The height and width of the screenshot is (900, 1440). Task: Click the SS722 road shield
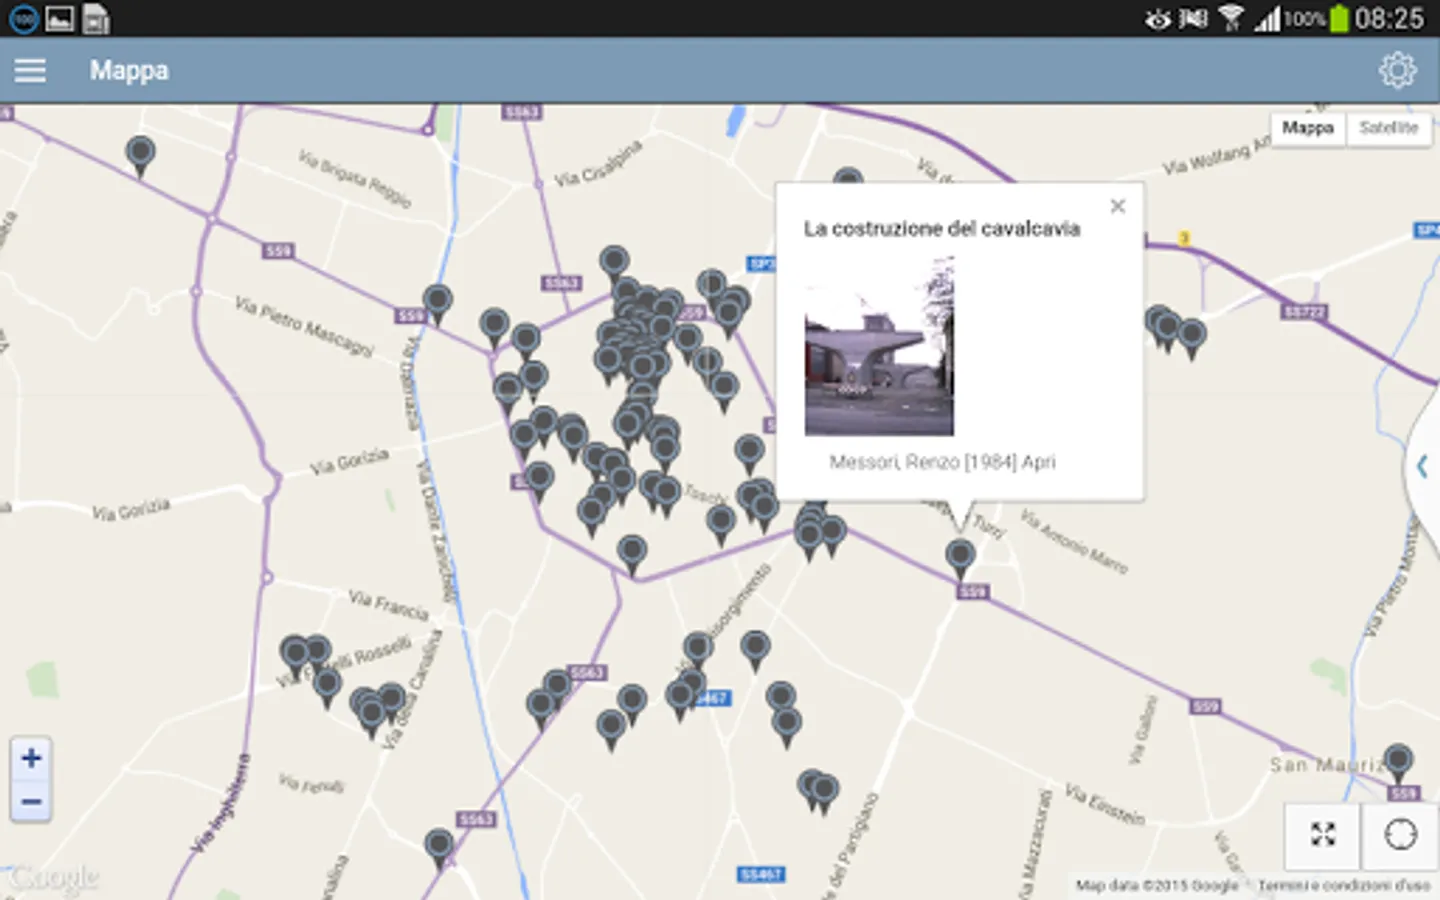tap(1304, 312)
